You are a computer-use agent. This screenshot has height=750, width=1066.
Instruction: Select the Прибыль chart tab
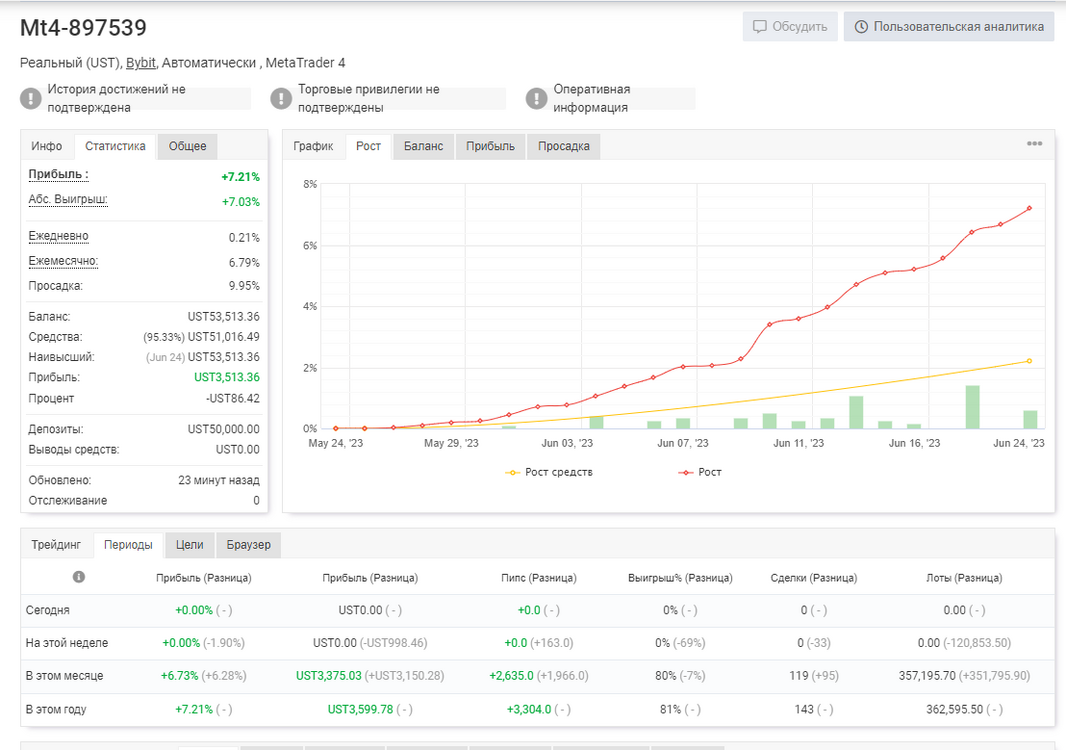(x=490, y=146)
